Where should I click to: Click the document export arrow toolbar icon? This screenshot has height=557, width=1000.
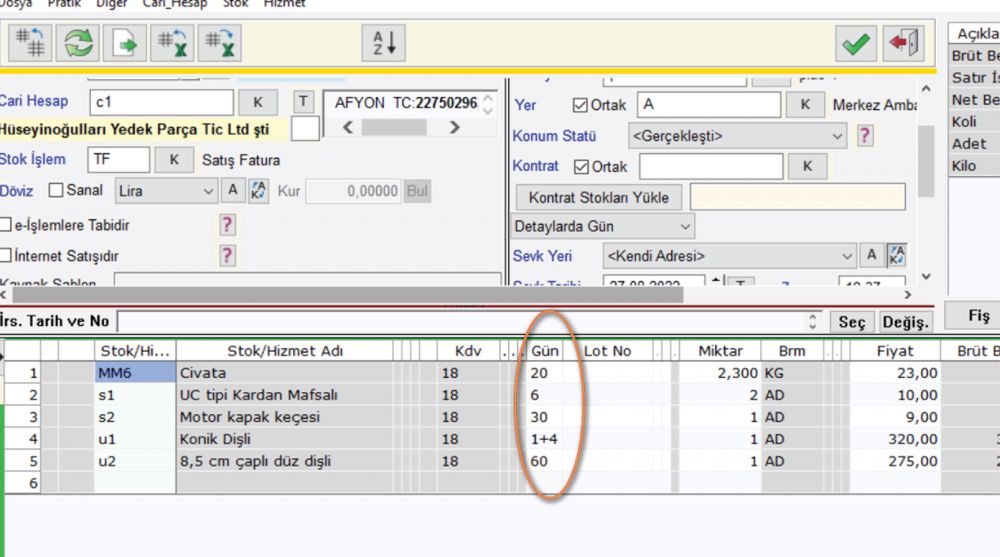[125, 43]
